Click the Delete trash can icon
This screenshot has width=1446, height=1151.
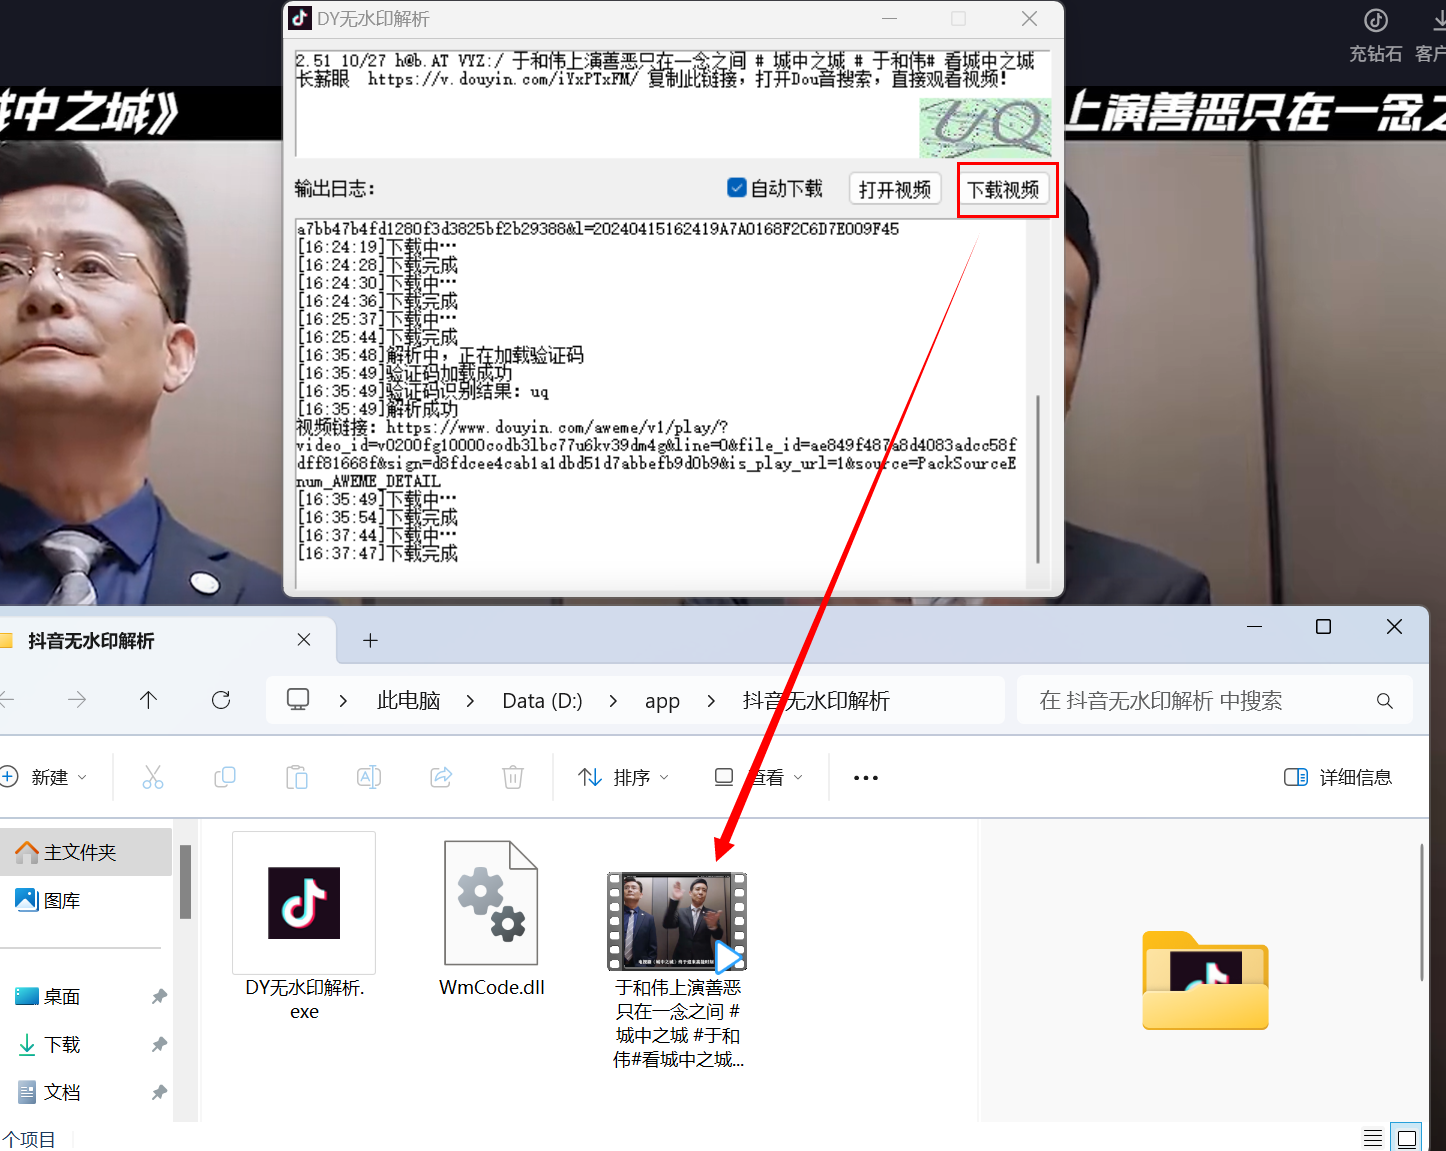513,777
